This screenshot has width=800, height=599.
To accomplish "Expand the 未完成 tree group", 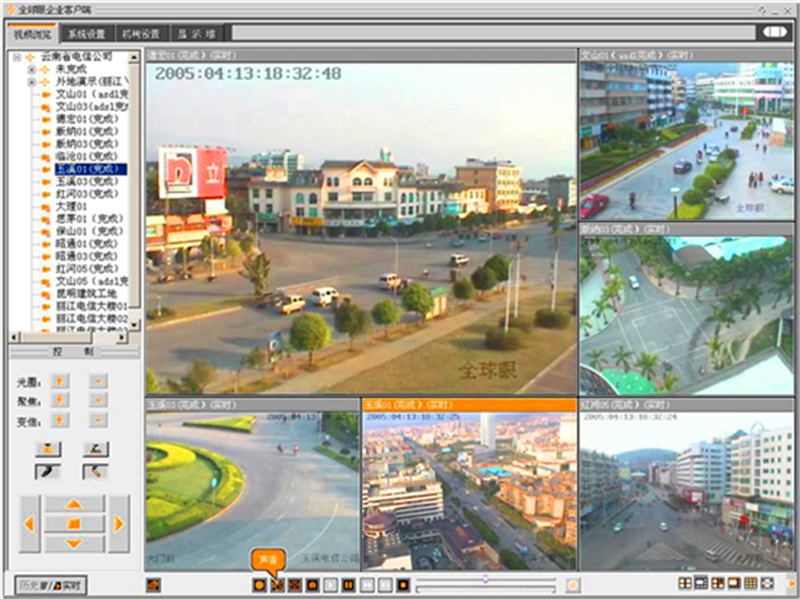I will click(x=31, y=70).
